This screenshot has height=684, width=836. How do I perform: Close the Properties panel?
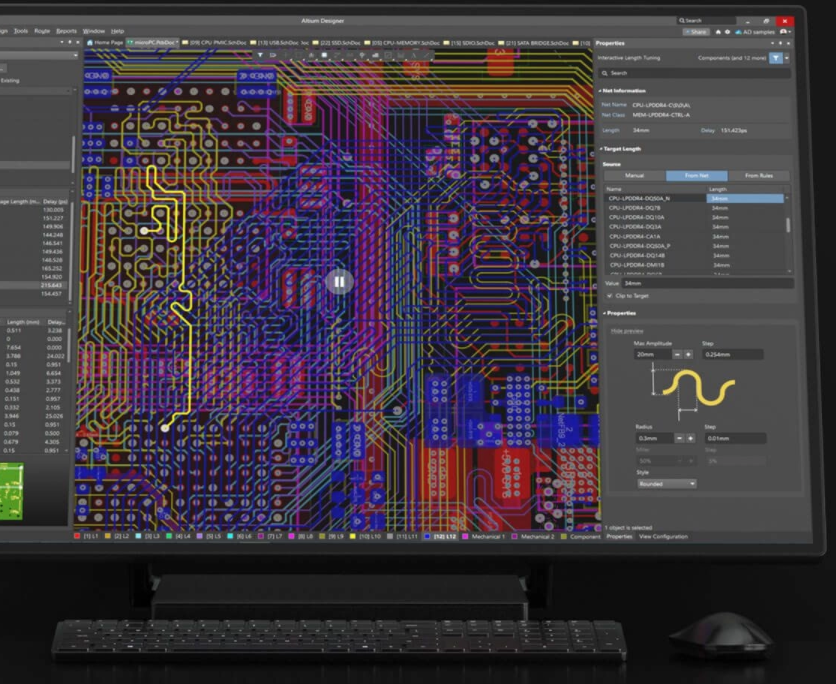(x=789, y=43)
